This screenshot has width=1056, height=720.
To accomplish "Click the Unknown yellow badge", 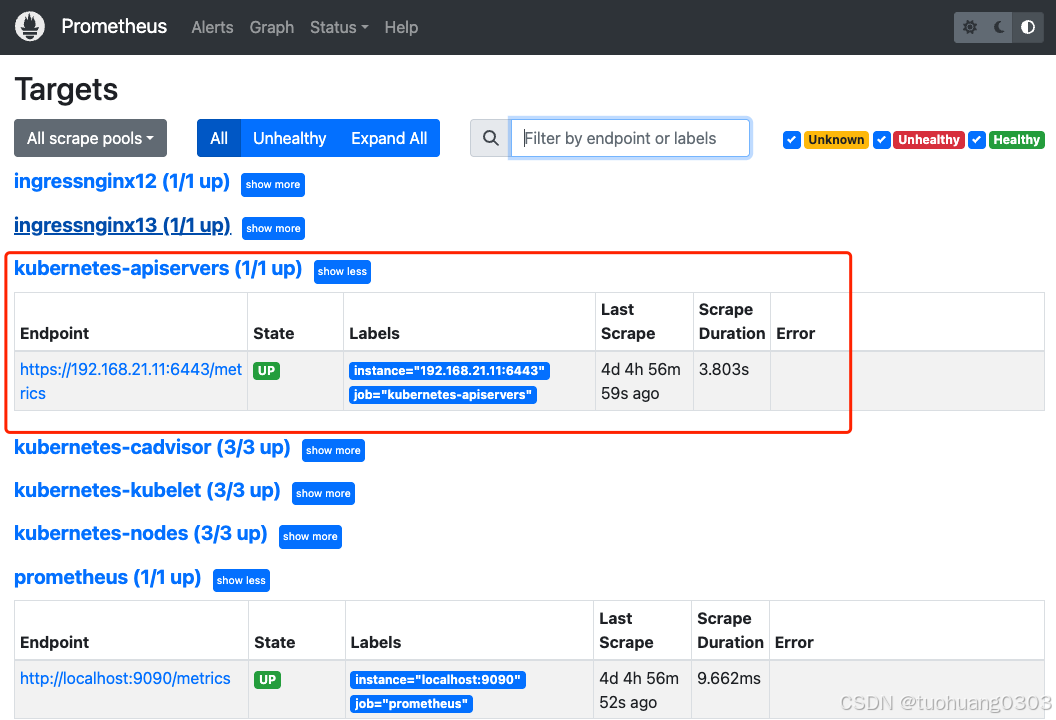I will (x=836, y=140).
